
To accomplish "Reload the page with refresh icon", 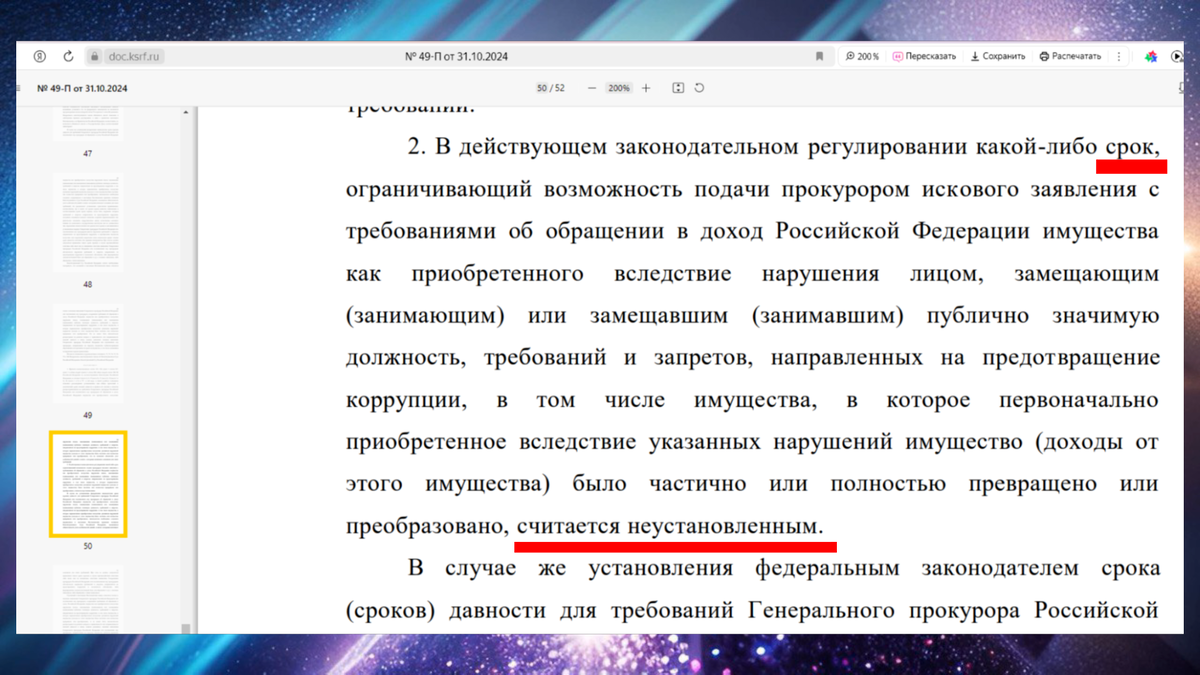I will (x=68, y=57).
